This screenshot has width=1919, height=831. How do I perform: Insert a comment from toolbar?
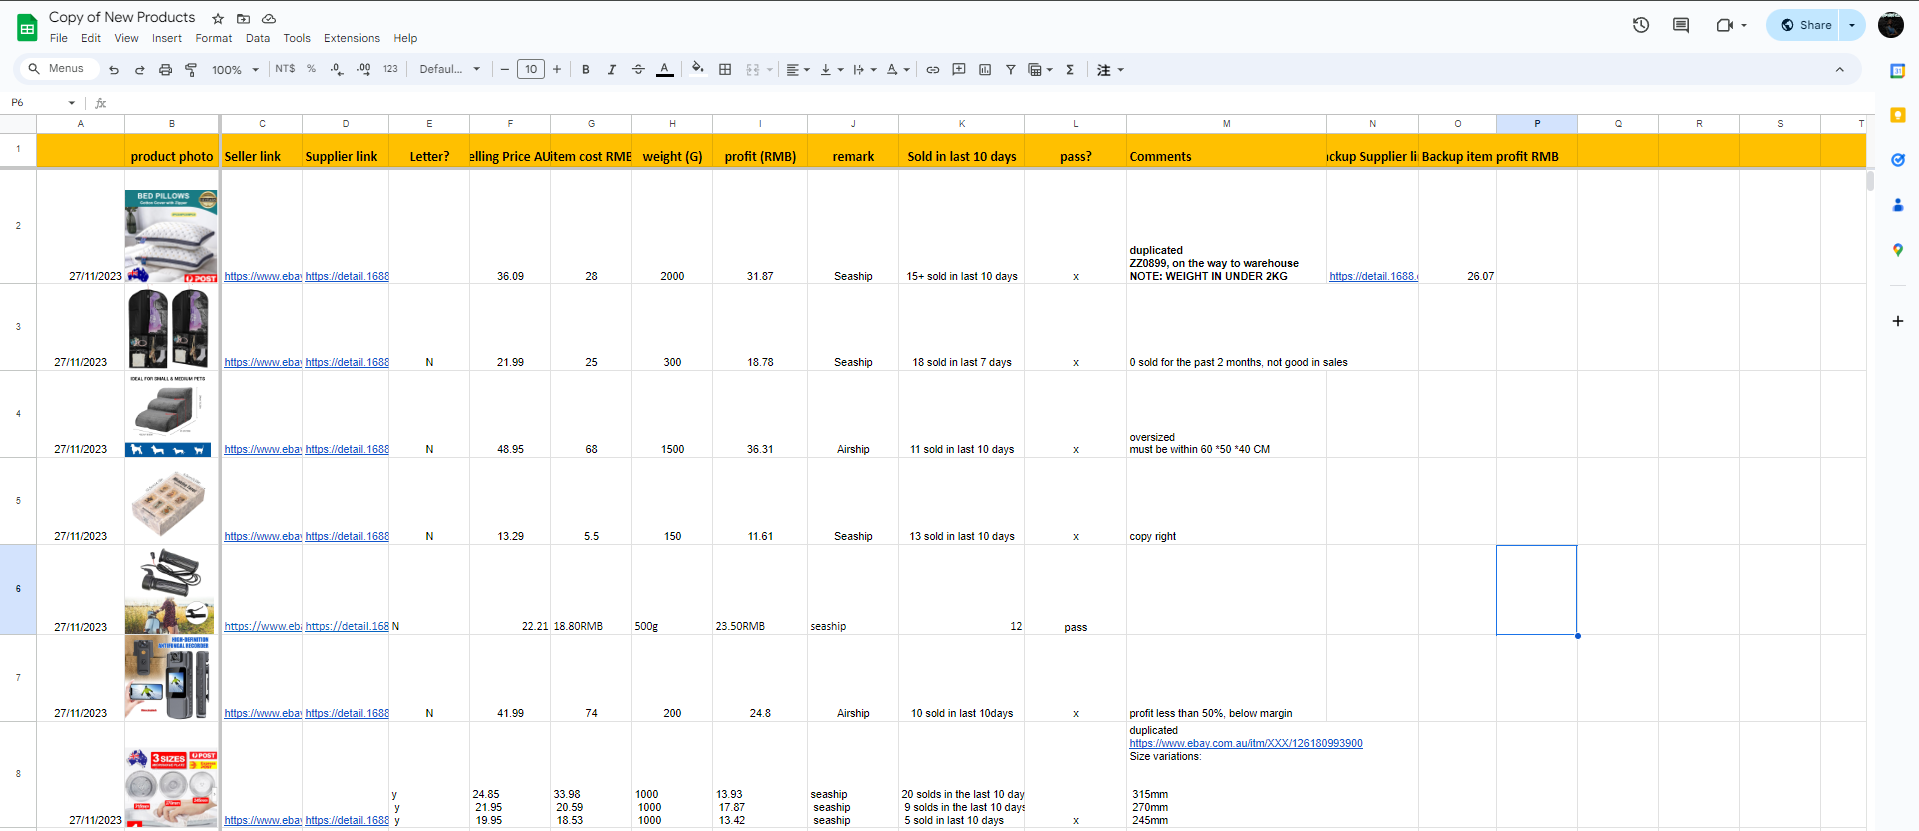click(959, 70)
